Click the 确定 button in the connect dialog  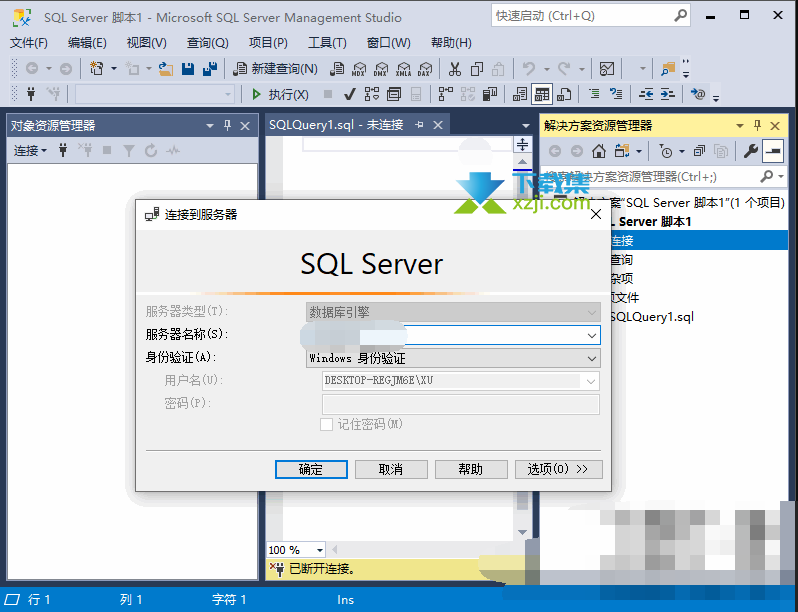pos(311,469)
